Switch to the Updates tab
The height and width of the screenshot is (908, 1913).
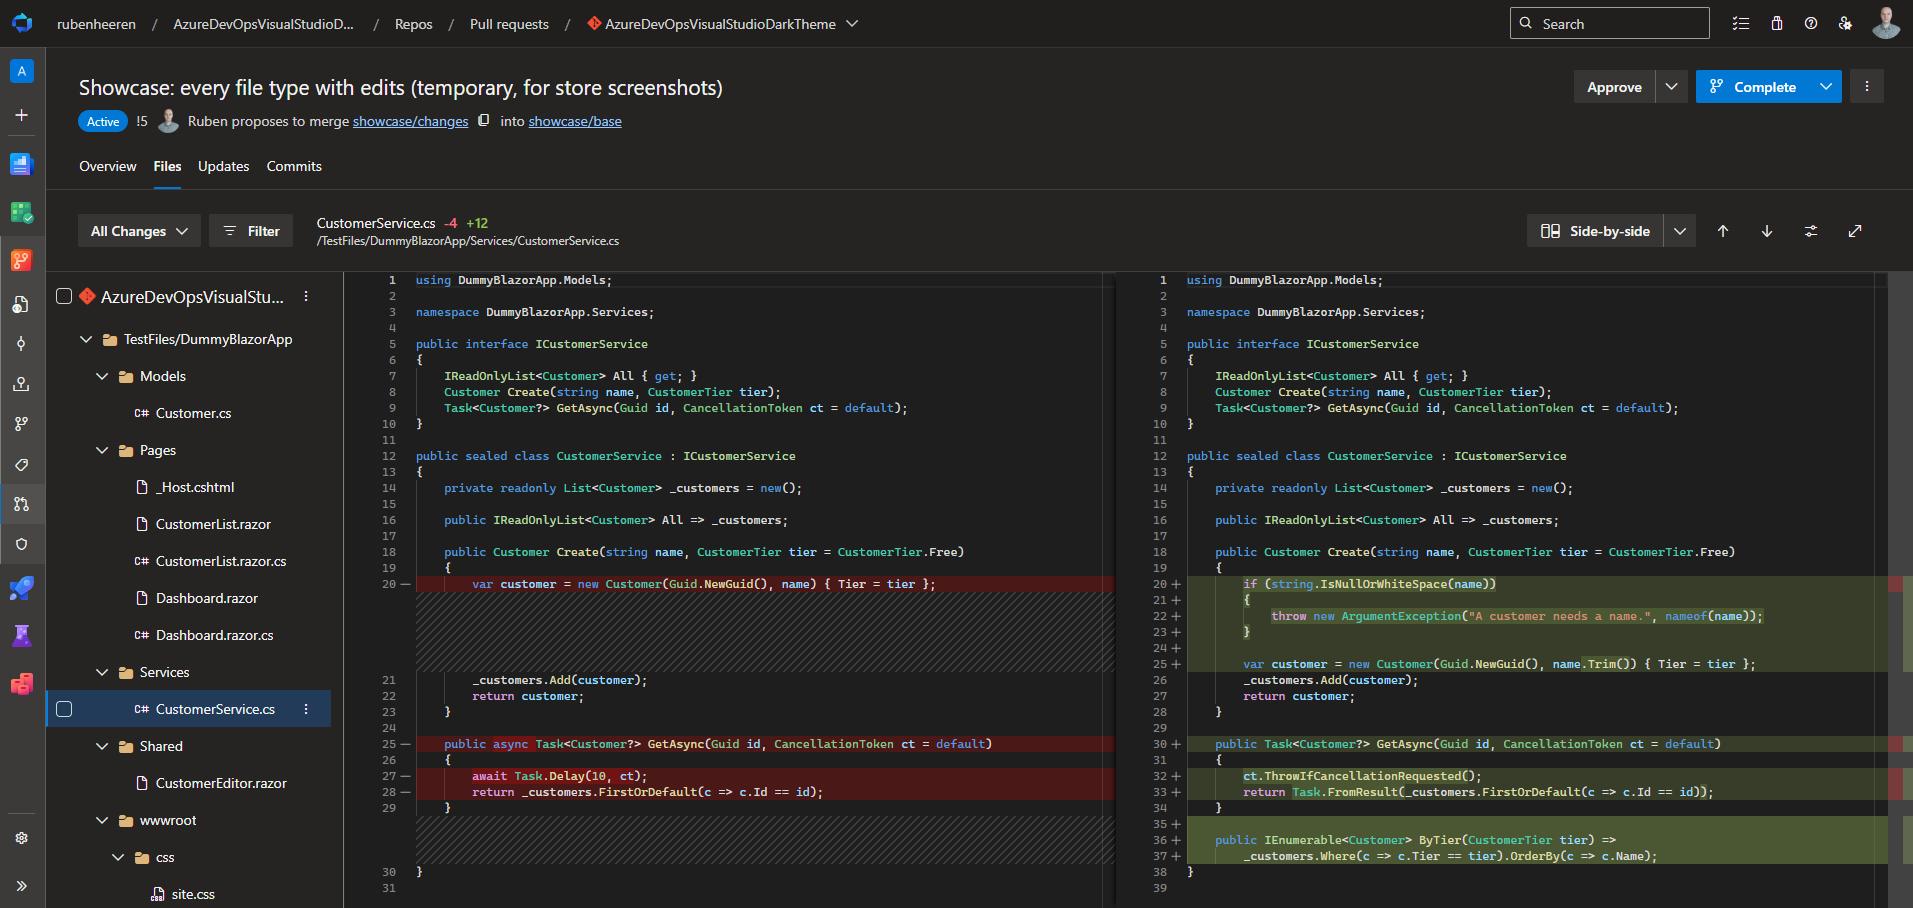tap(223, 167)
